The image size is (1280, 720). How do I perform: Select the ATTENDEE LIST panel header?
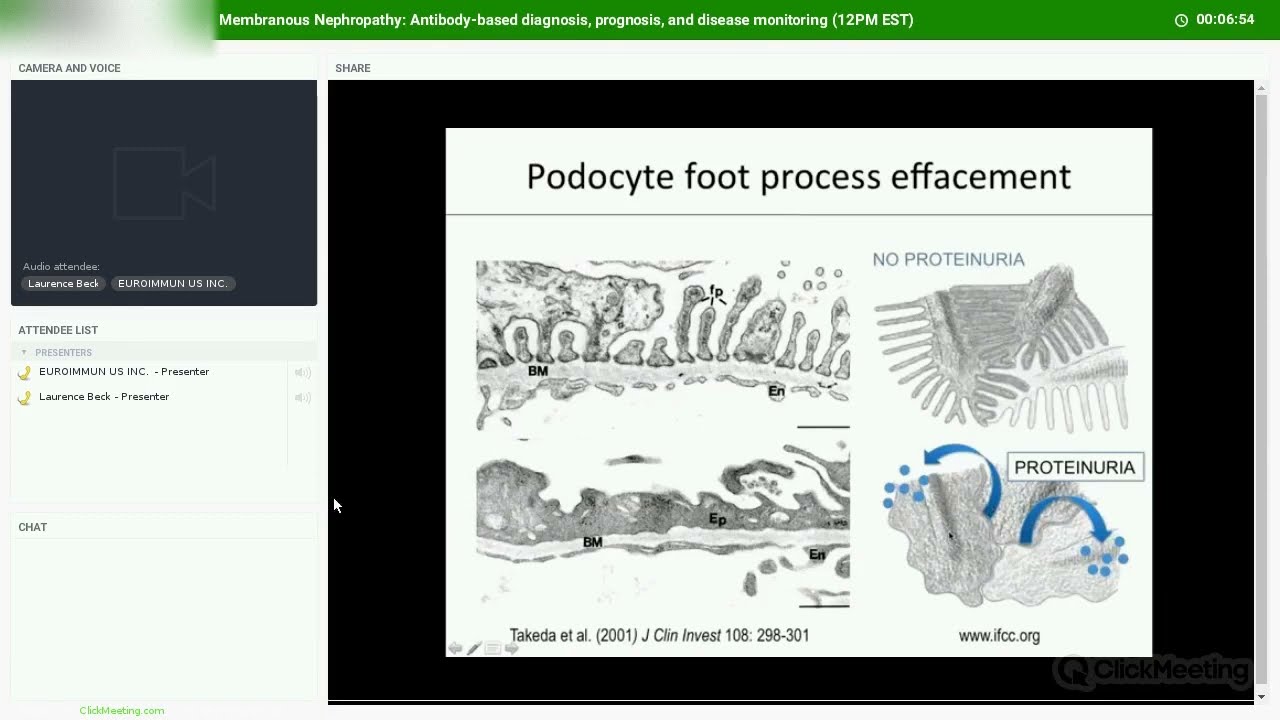click(x=58, y=330)
